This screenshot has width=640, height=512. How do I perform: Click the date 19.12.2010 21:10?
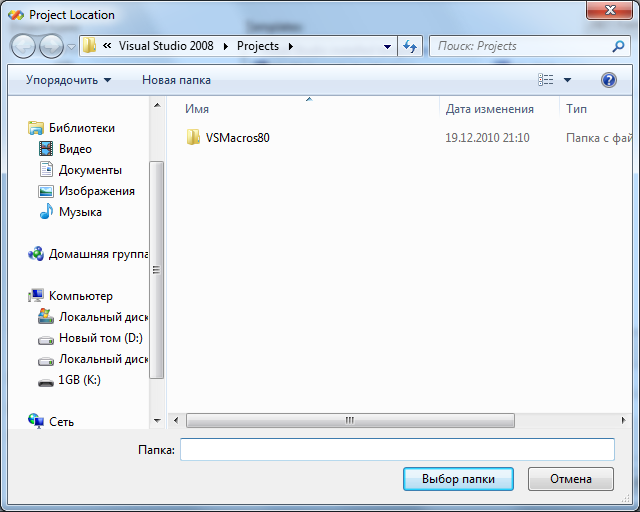(487, 138)
